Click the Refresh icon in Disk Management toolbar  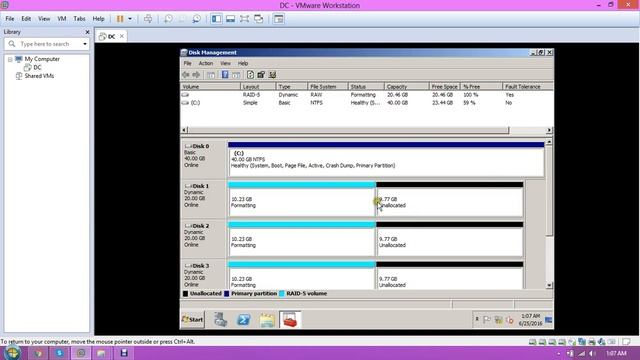tap(250, 75)
